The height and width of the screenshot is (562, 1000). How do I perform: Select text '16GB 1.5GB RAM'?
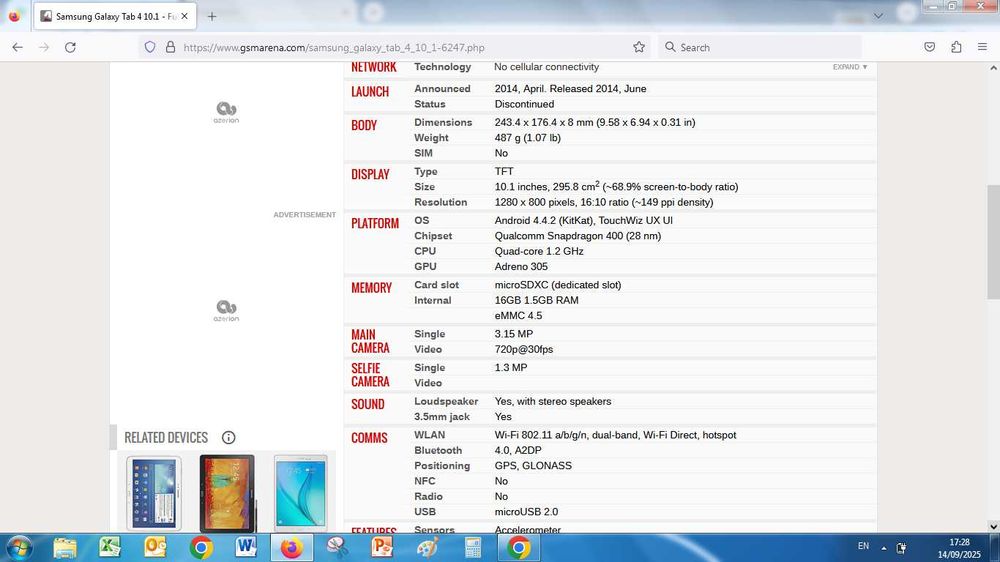[536, 300]
